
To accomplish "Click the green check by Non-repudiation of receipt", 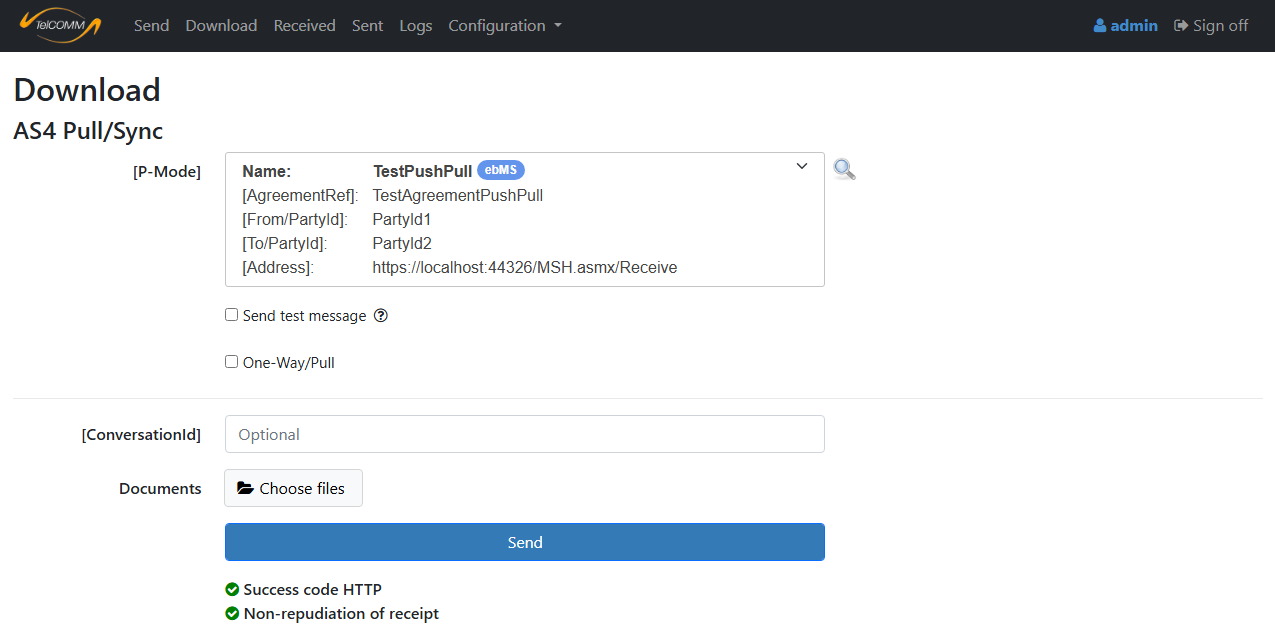I will pyautogui.click(x=232, y=614).
